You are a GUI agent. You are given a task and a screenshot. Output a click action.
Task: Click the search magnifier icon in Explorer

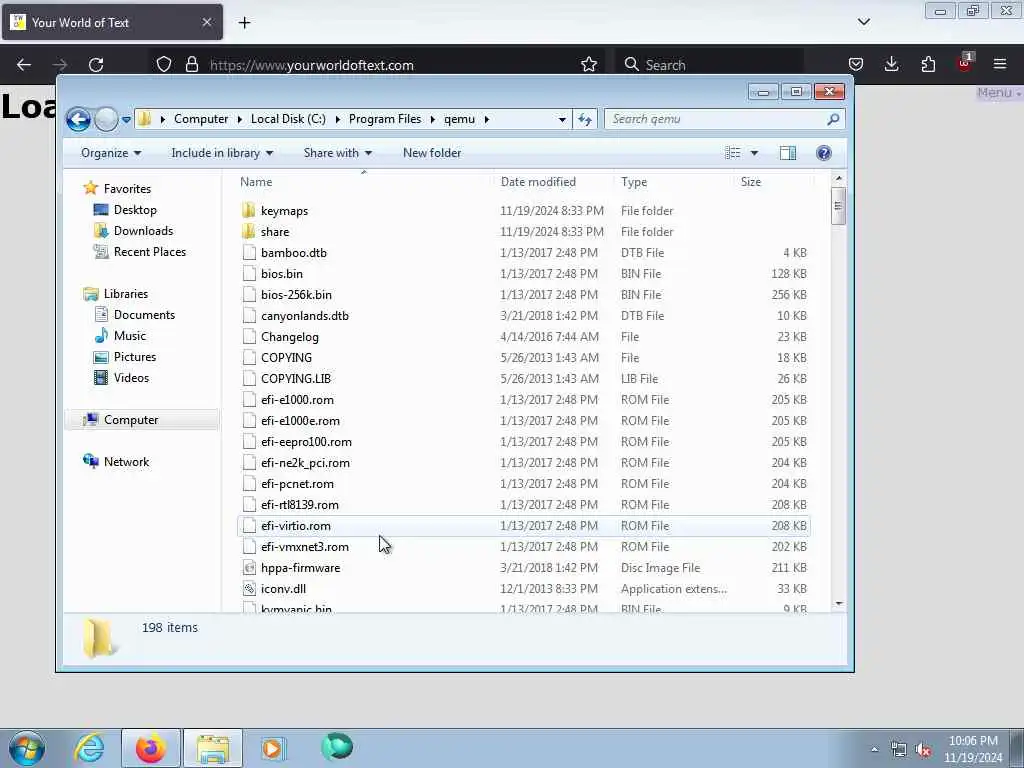point(833,119)
